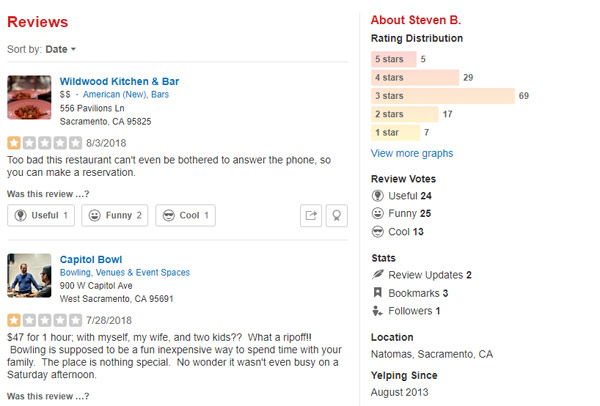Screen dimensions: 600x406
Task: Vote the Wildwood review as Useful
Action: point(41,215)
